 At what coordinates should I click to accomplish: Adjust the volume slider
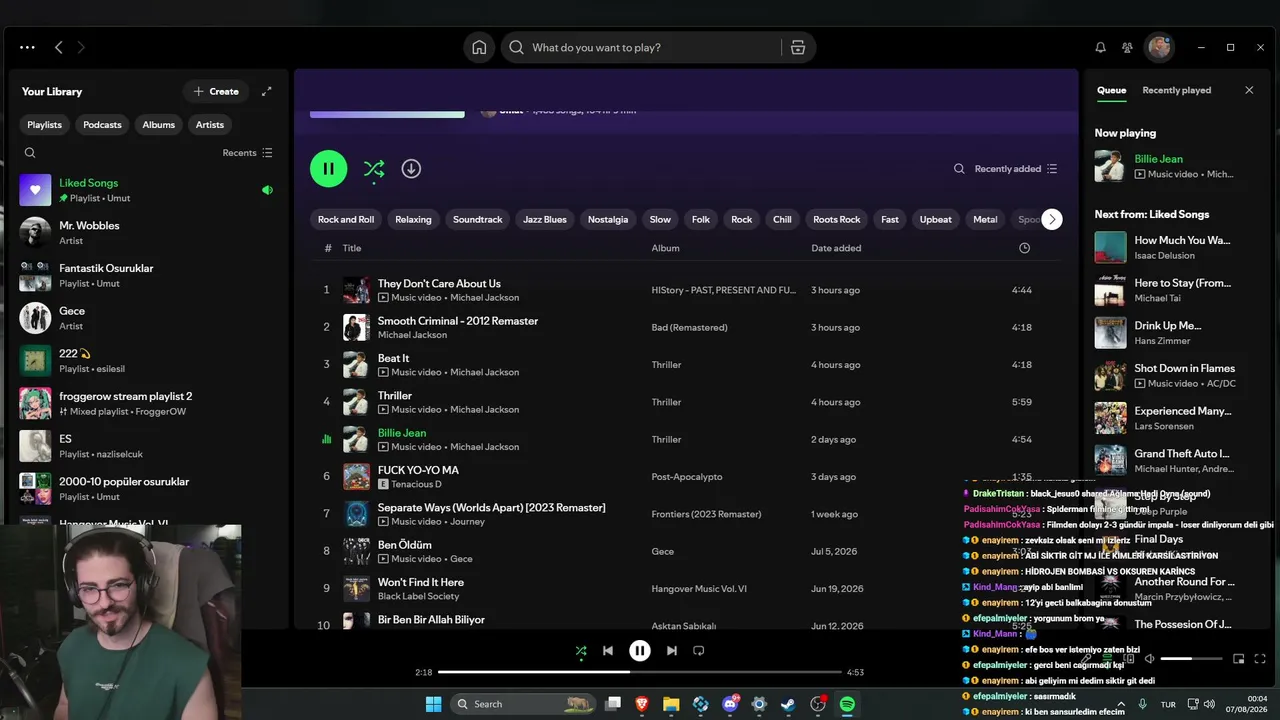[1191, 659]
